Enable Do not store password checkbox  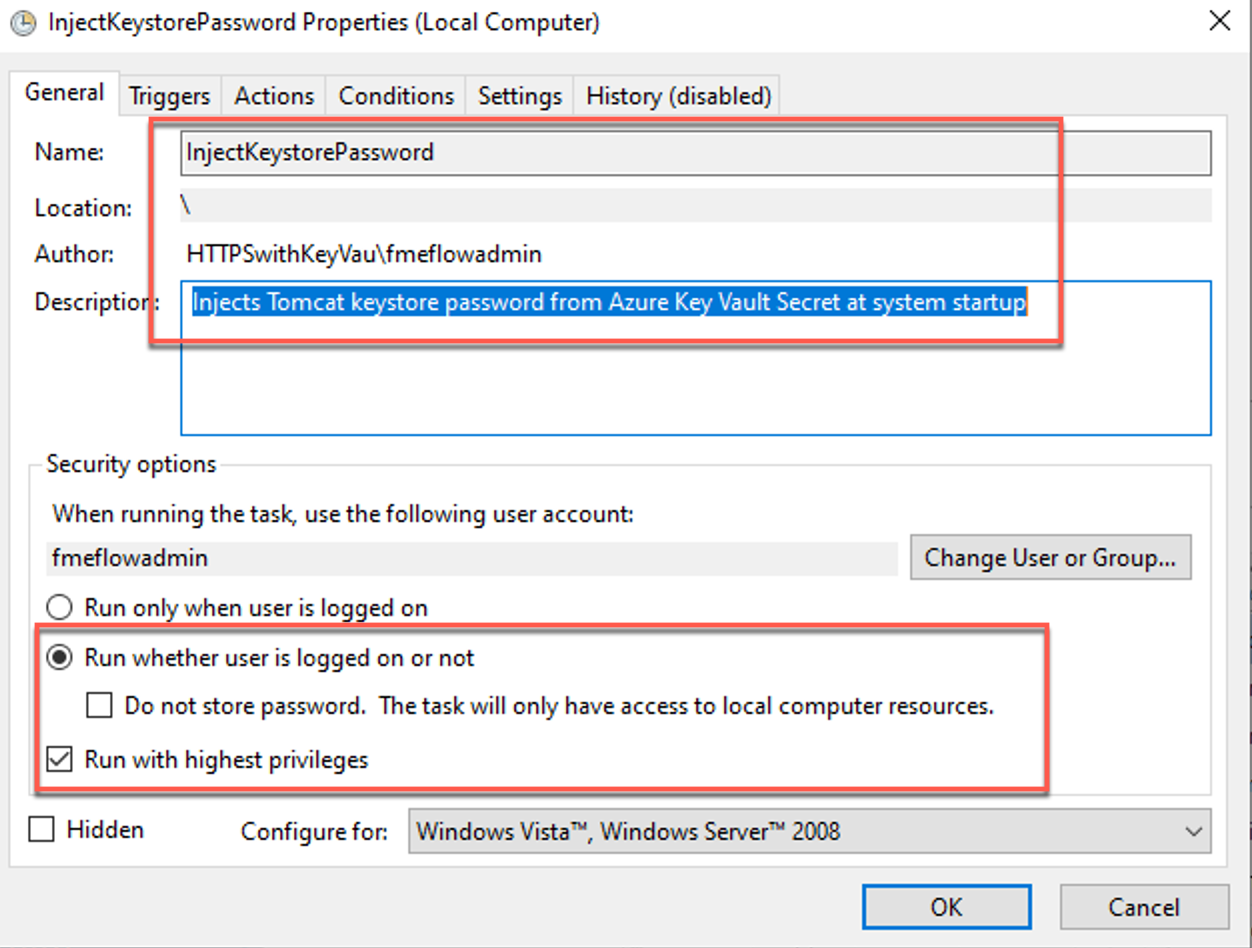(x=98, y=706)
